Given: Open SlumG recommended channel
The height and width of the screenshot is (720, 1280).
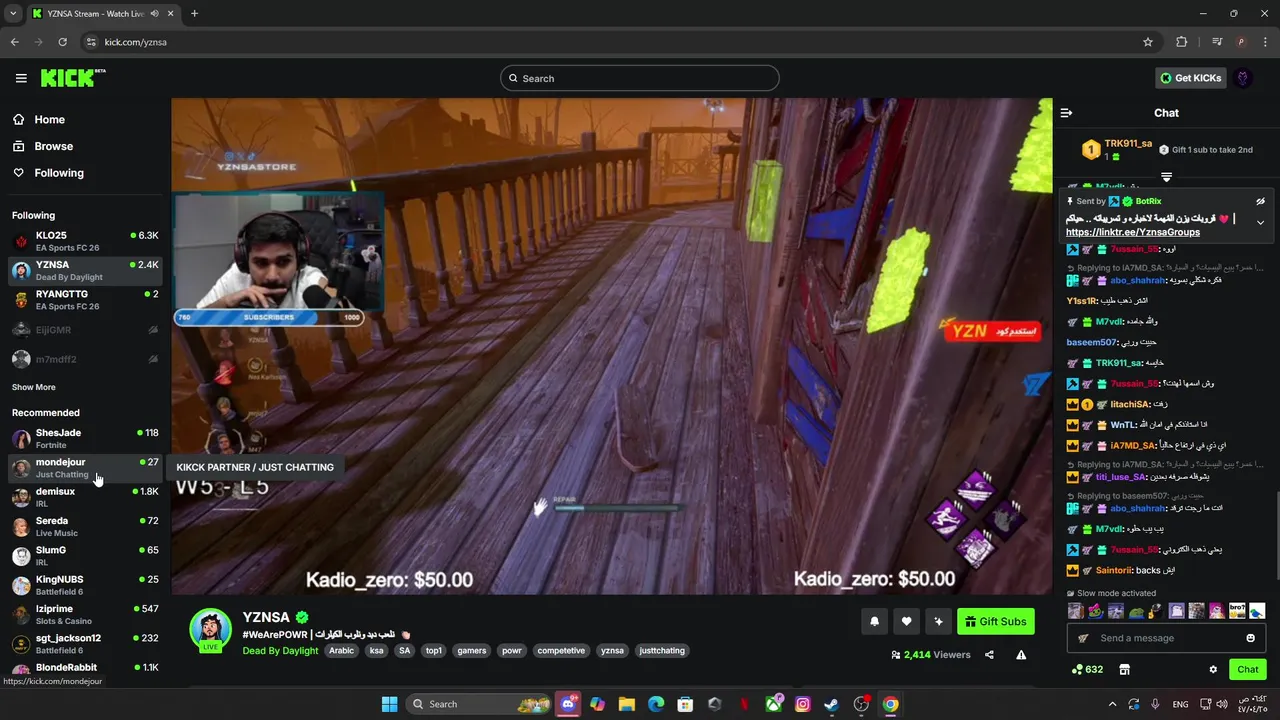Looking at the screenshot, I should pyautogui.click(x=85, y=556).
